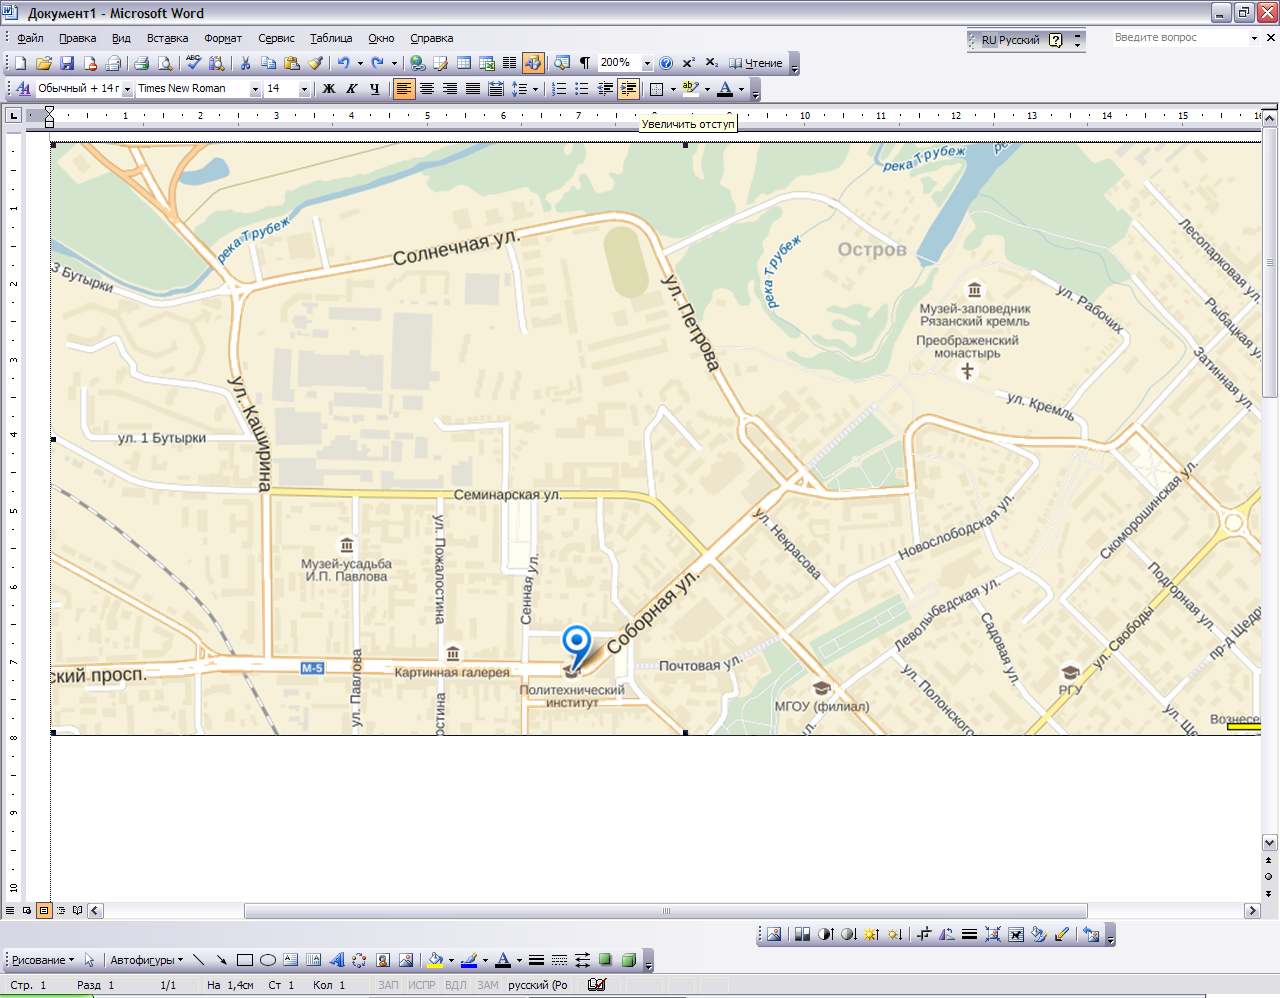Save the document with the floppy icon

pyautogui.click(x=67, y=63)
